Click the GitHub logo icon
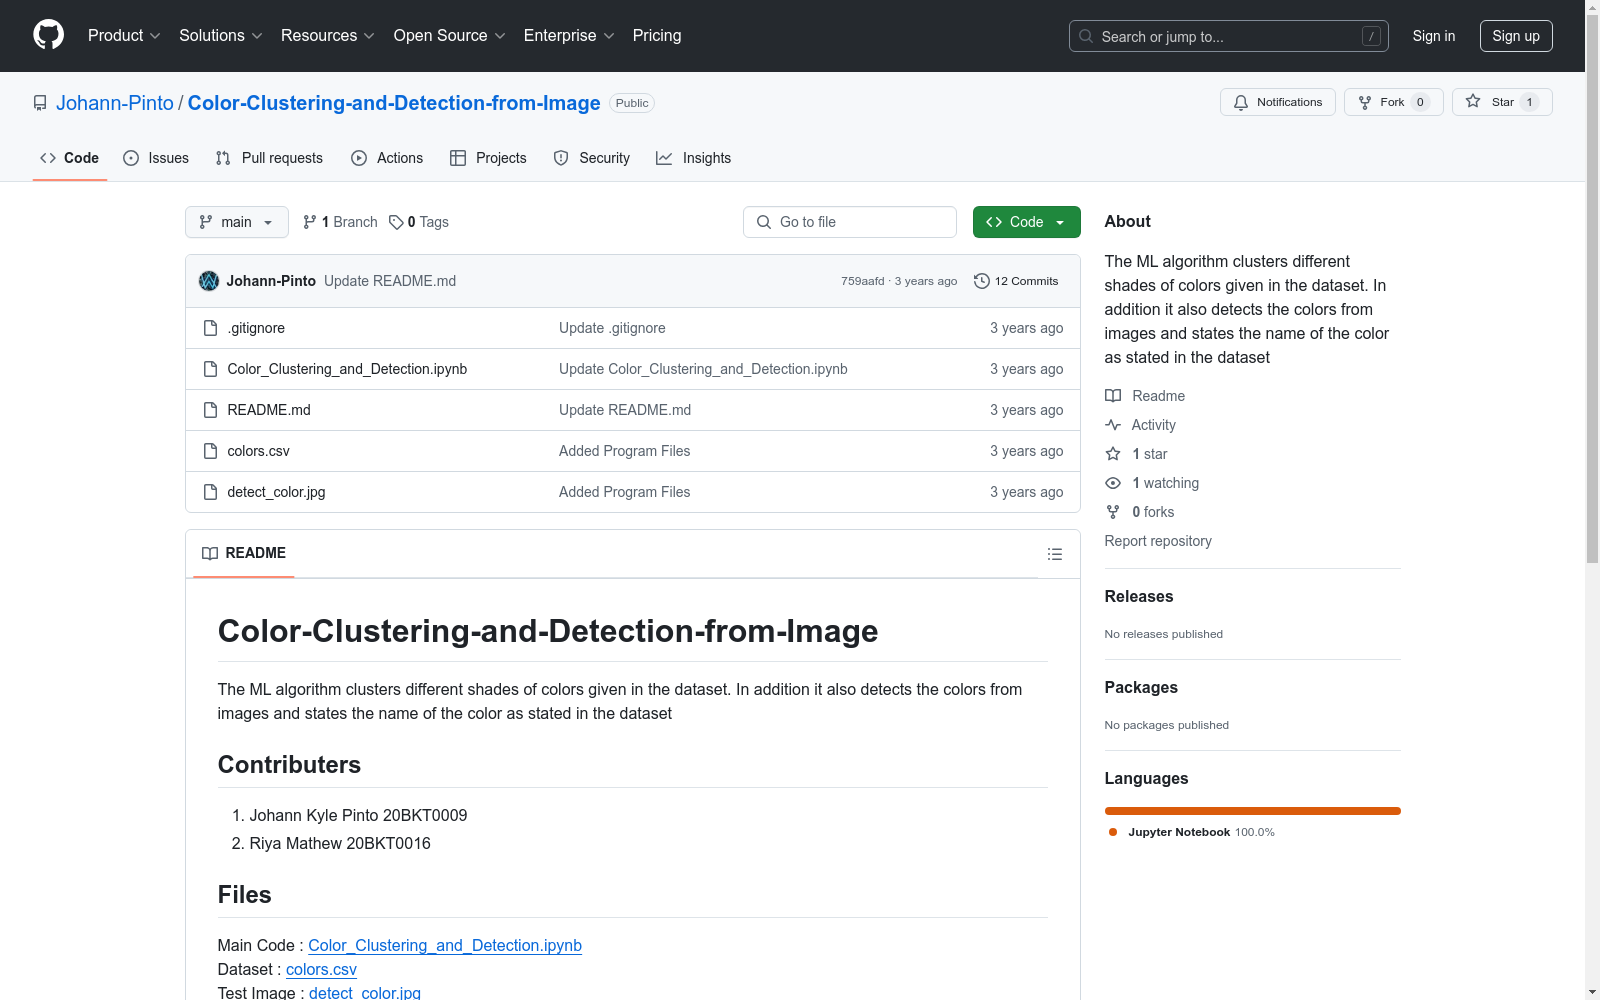Screen dimensions: 1600x1000 [48, 35]
